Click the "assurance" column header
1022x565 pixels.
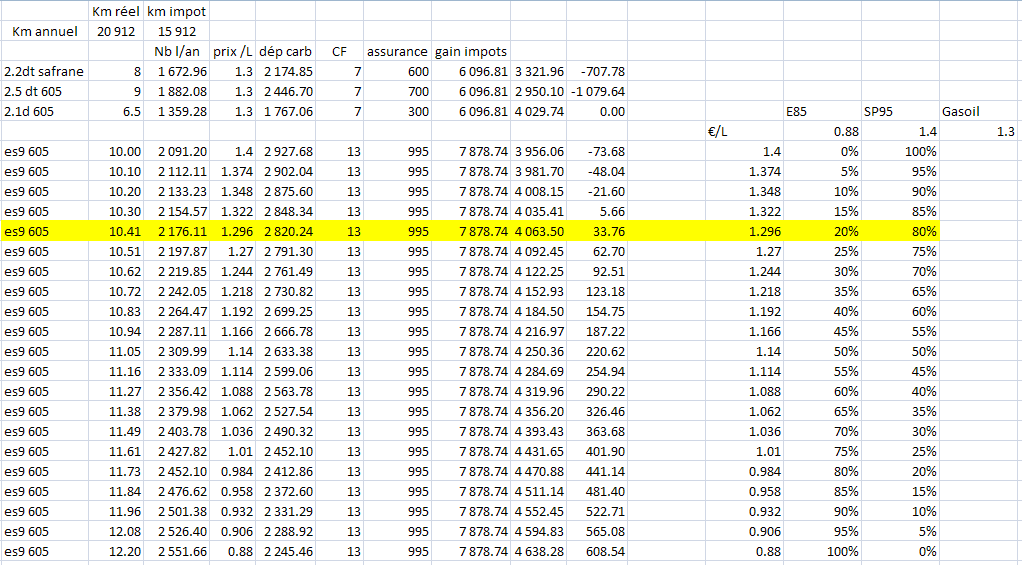point(397,51)
